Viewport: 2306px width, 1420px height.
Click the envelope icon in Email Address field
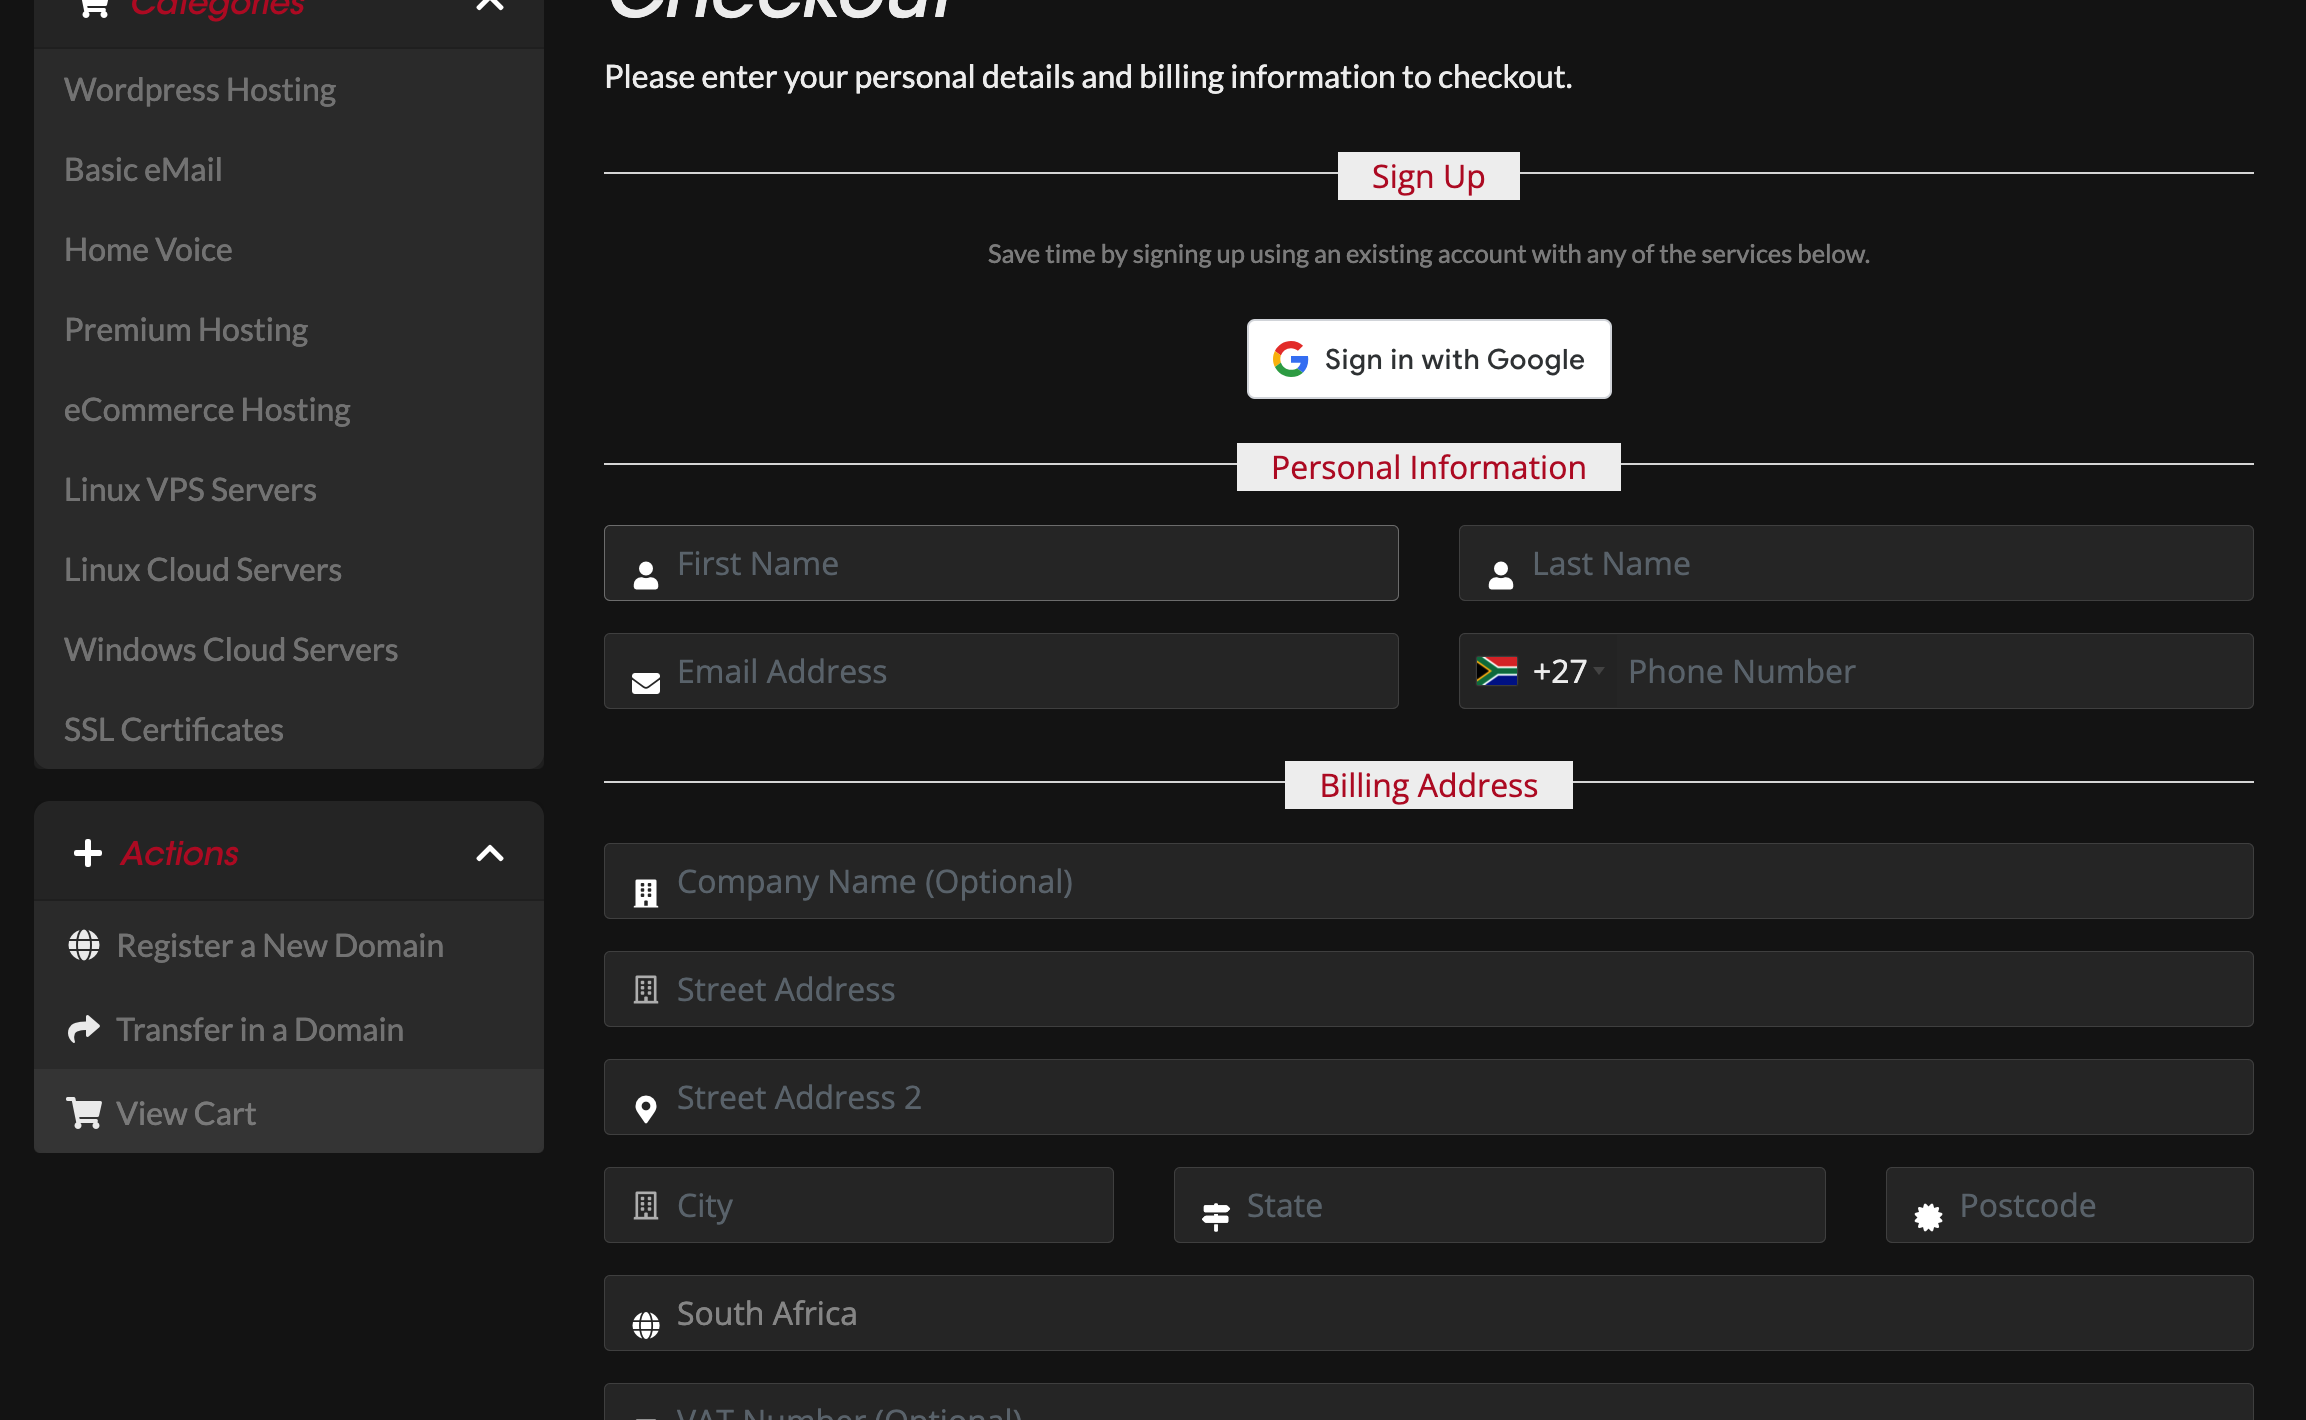pos(646,682)
